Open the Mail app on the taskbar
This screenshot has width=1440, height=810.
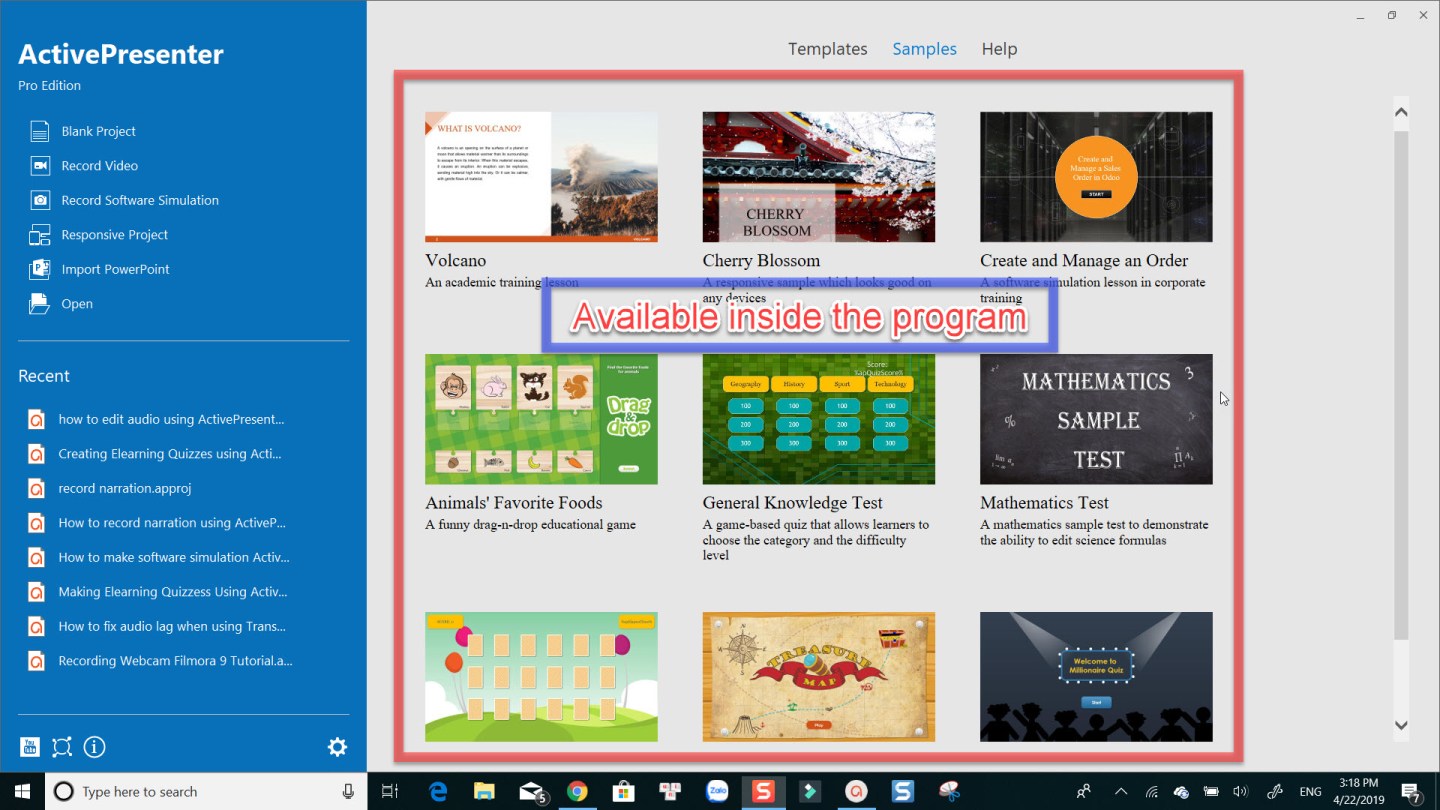tap(532, 791)
